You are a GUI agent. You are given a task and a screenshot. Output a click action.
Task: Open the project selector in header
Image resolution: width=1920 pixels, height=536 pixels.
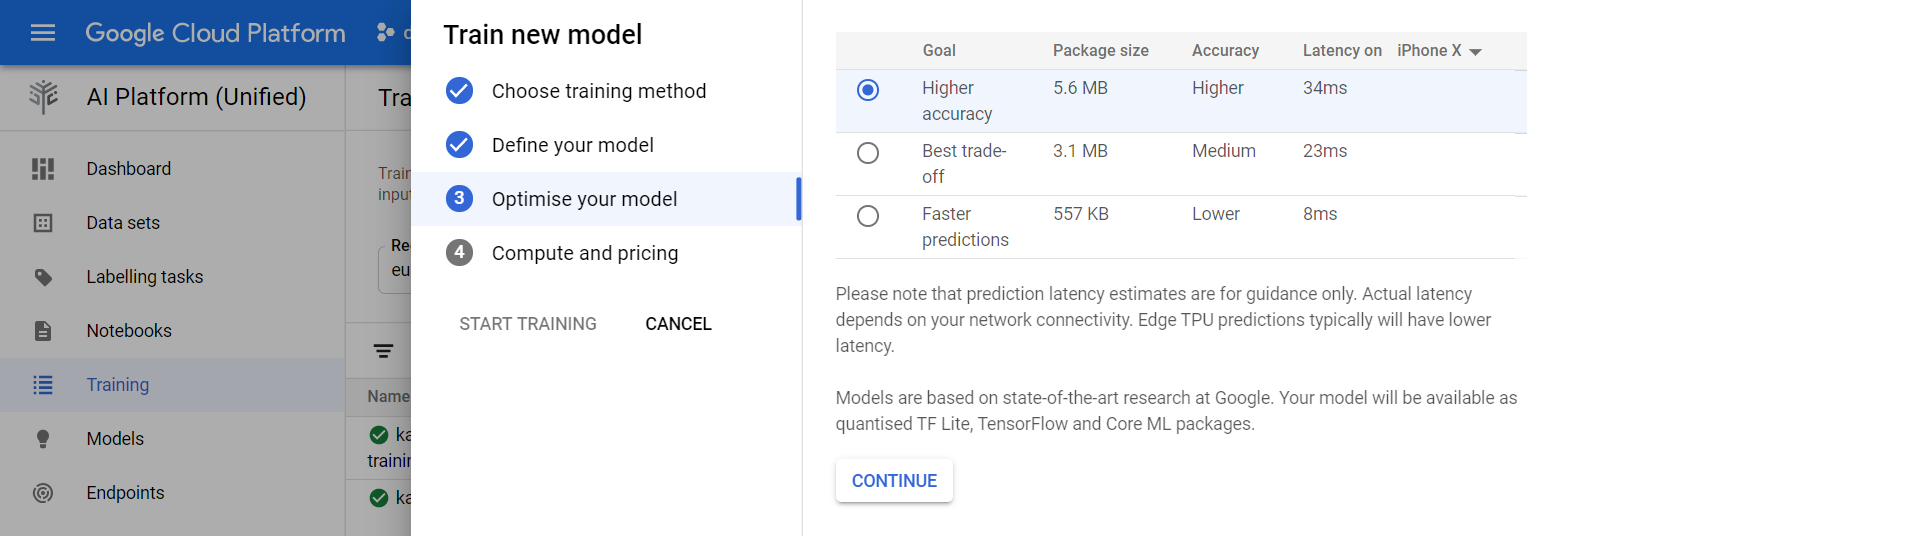tap(392, 33)
